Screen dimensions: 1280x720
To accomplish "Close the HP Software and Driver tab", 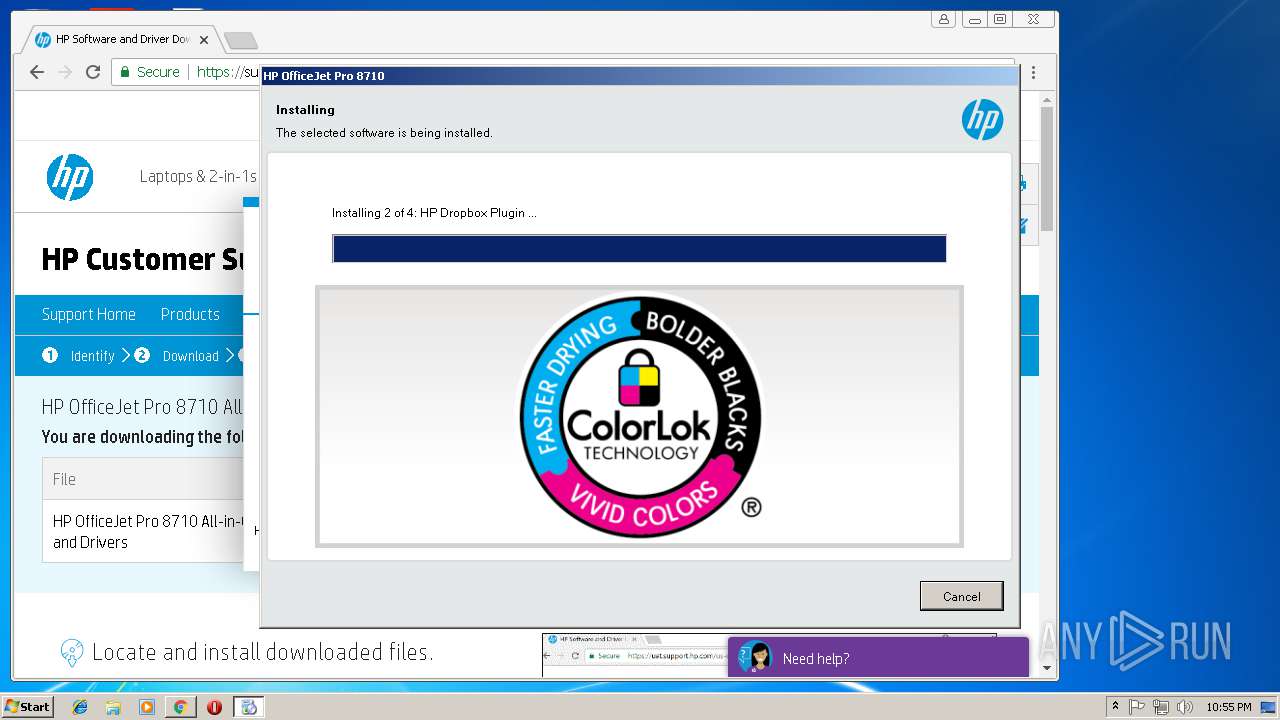I will tap(204, 40).
